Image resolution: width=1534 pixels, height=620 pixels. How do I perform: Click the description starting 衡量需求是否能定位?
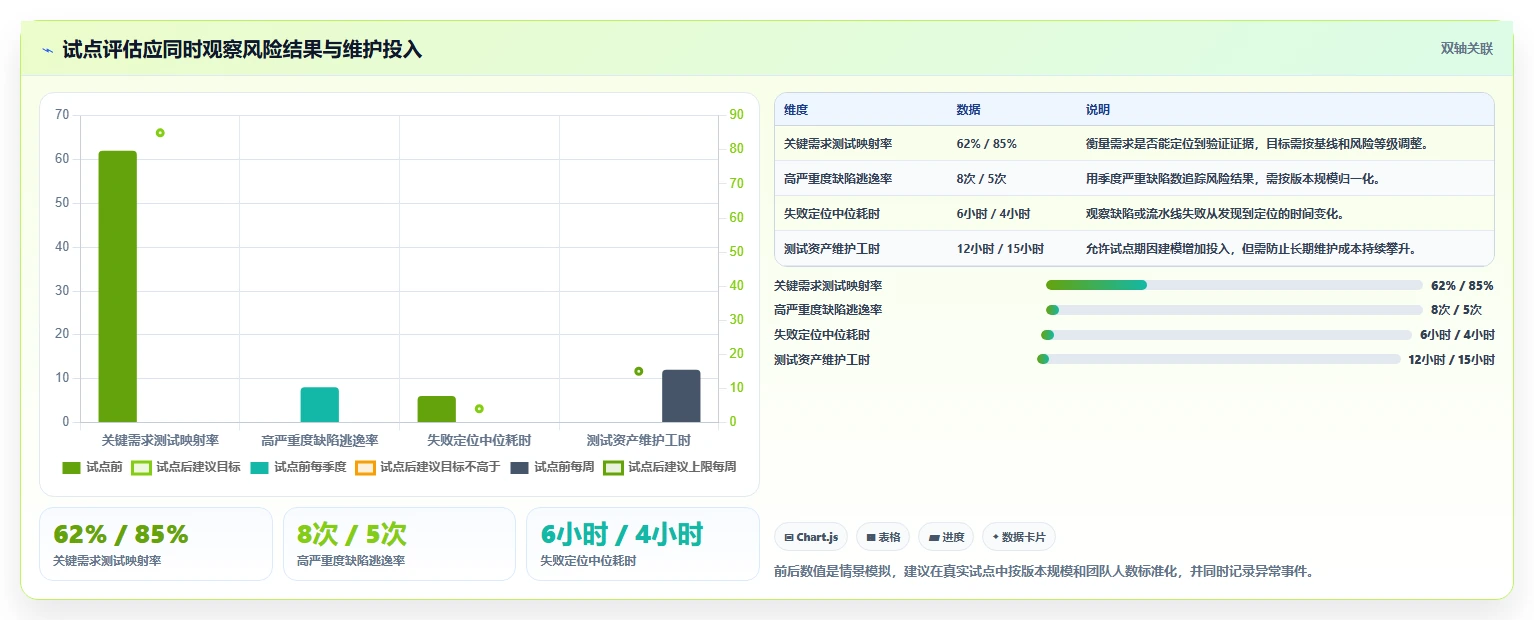tap(1256, 144)
